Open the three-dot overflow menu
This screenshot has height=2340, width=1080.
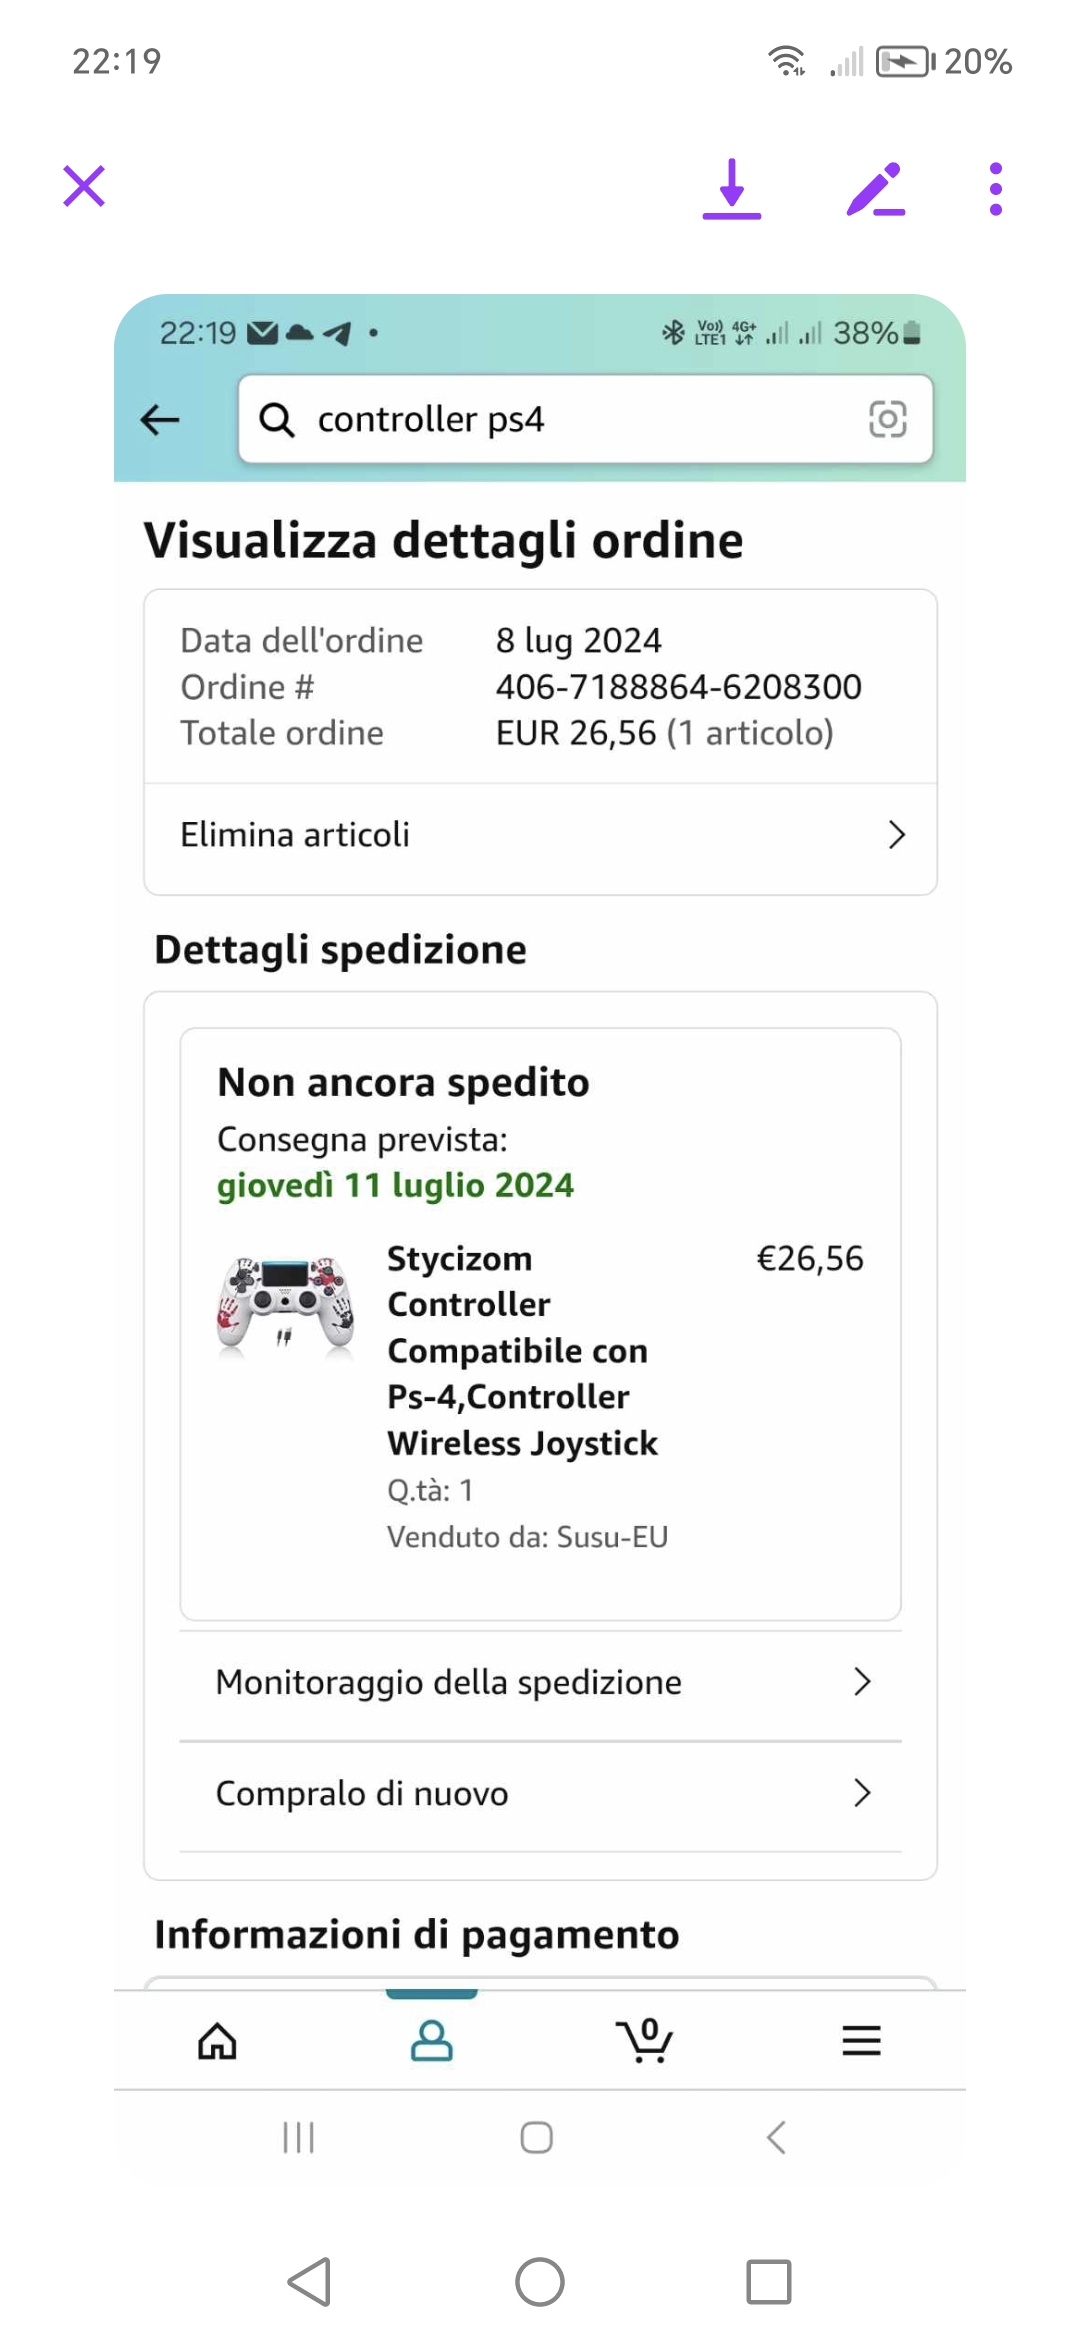pyautogui.click(x=995, y=188)
